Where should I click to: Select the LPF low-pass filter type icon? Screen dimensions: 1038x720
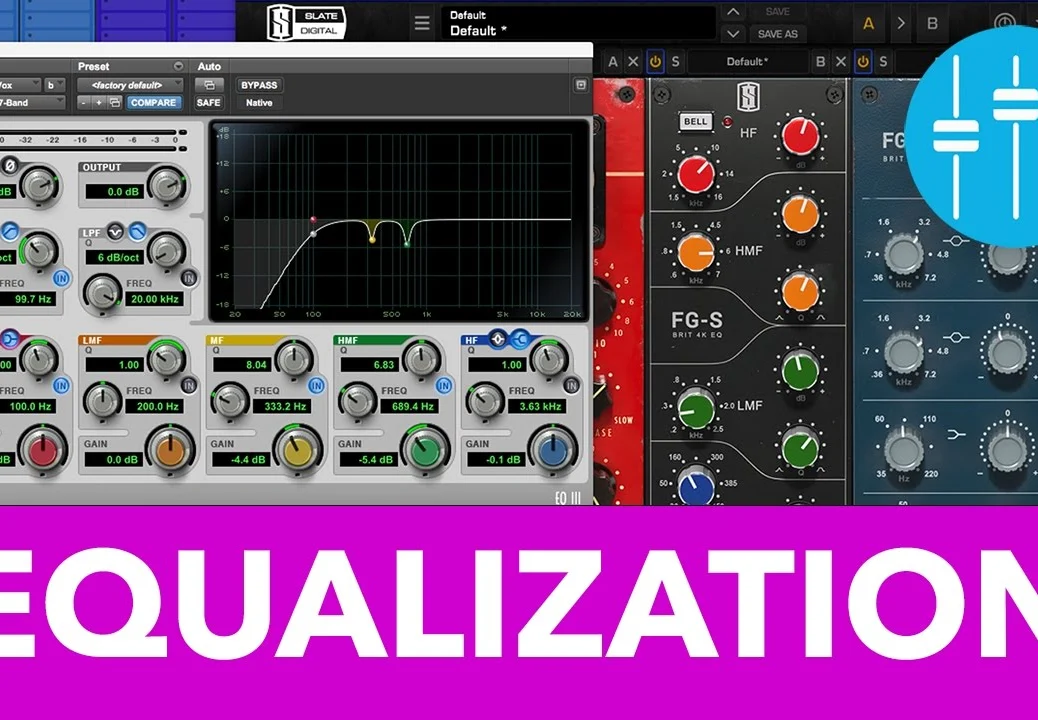pos(137,232)
